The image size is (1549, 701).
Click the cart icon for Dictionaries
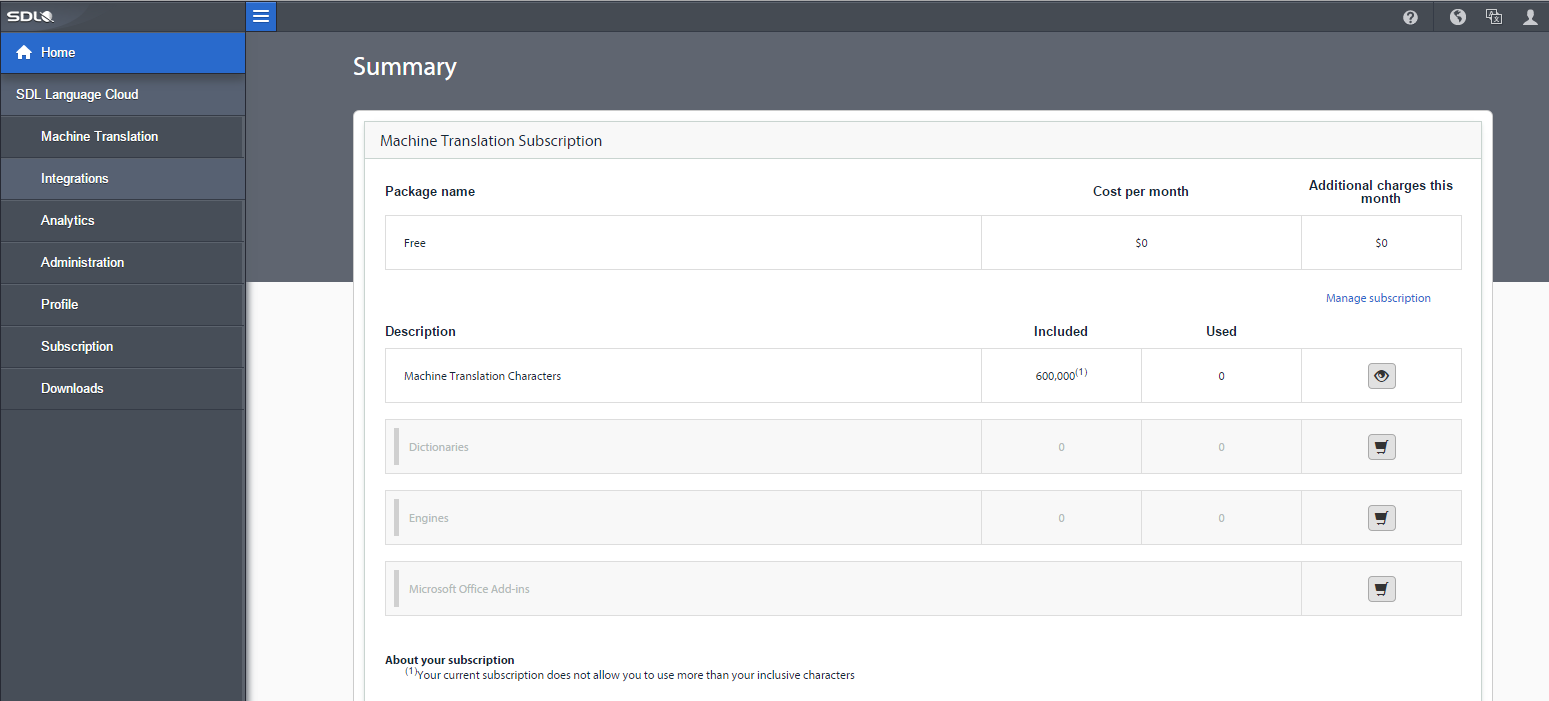point(1381,447)
